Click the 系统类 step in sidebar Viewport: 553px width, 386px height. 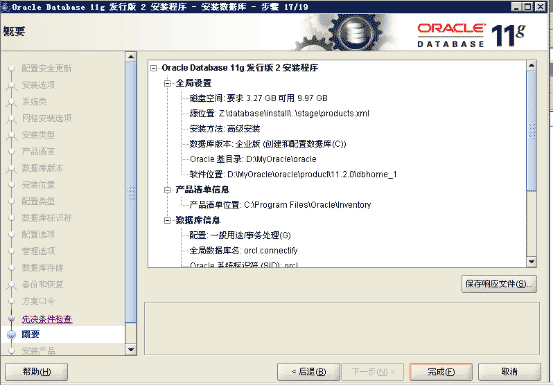tap(34, 102)
